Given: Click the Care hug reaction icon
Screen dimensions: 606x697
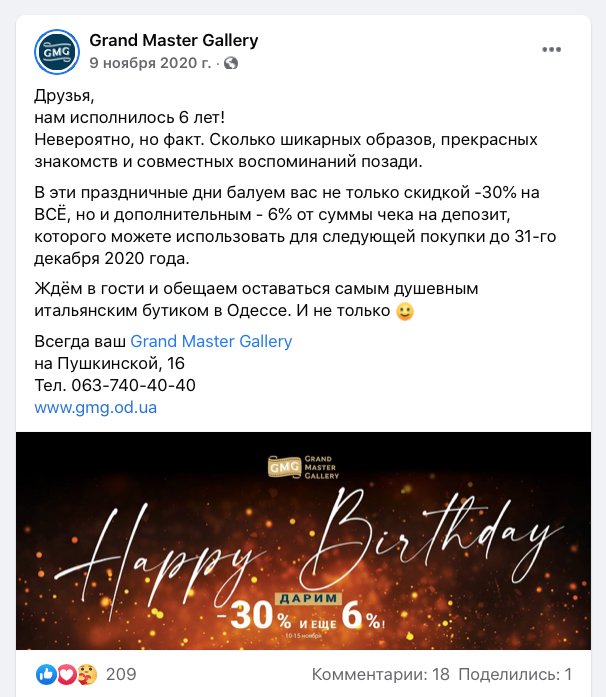Looking at the screenshot, I should (87, 674).
